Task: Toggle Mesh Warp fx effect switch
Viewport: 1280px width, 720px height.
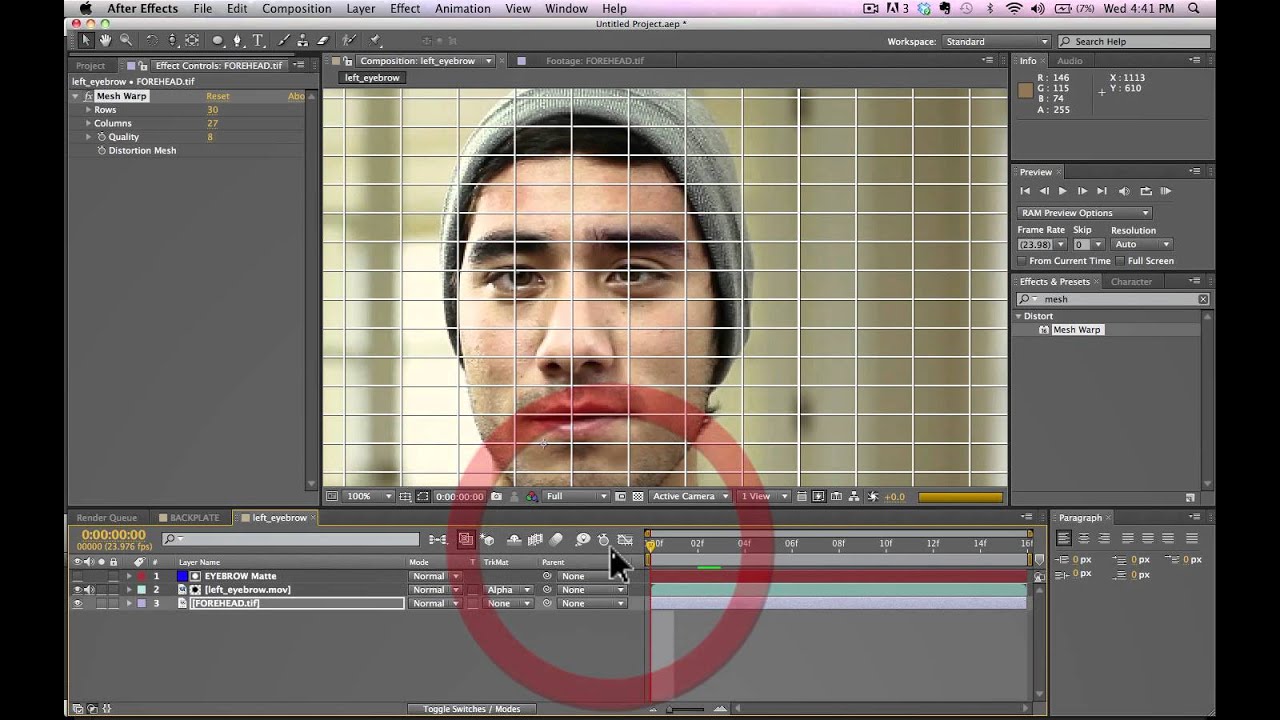Action: [x=88, y=96]
